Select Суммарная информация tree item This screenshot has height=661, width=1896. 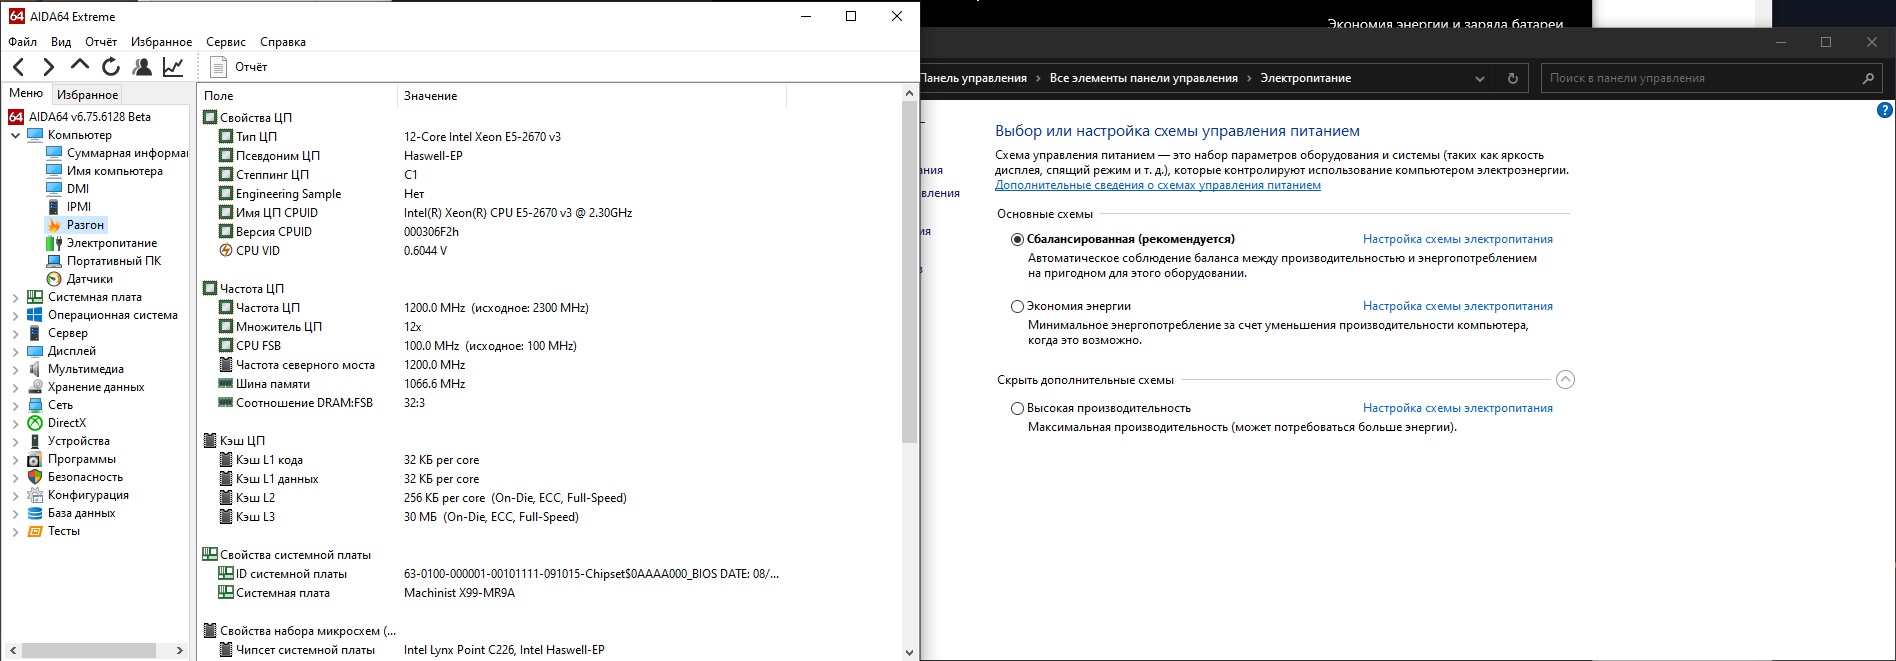click(x=118, y=153)
